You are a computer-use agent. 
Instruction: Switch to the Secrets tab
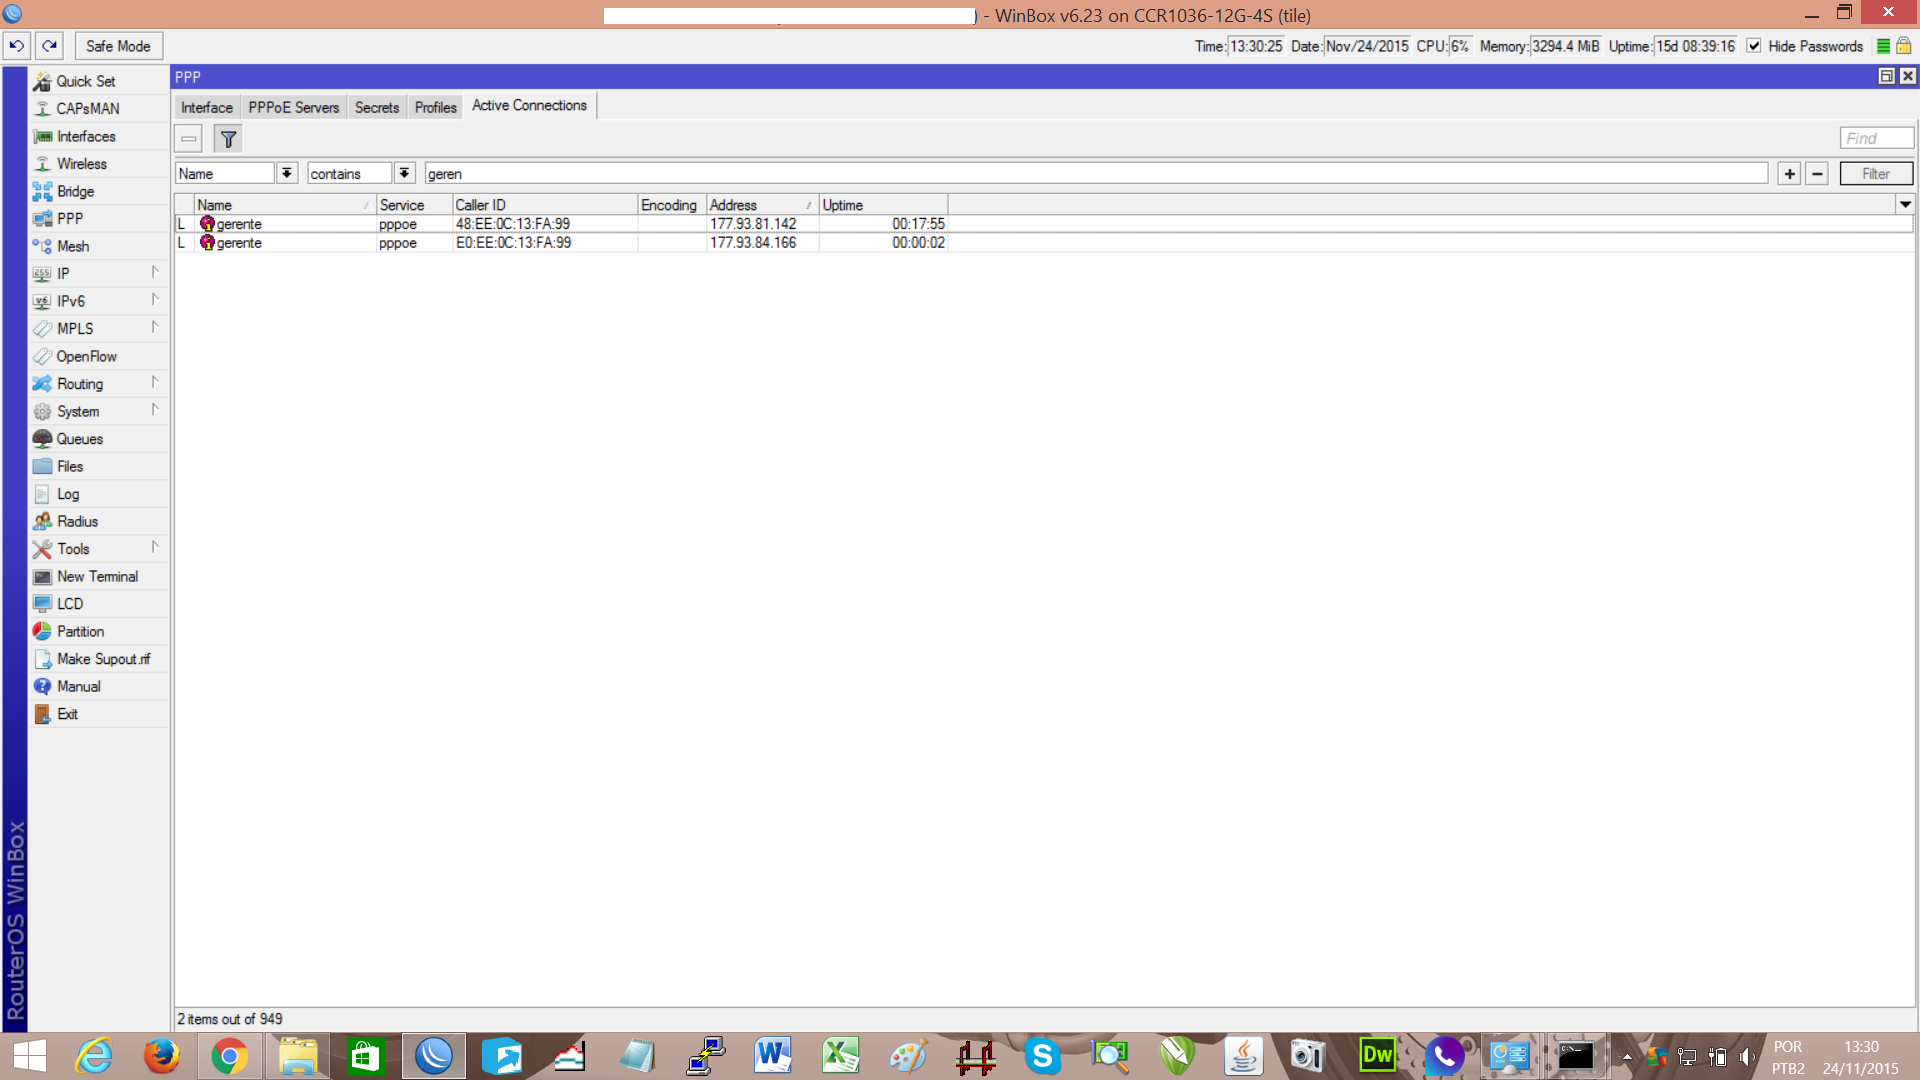pyautogui.click(x=376, y=107)
